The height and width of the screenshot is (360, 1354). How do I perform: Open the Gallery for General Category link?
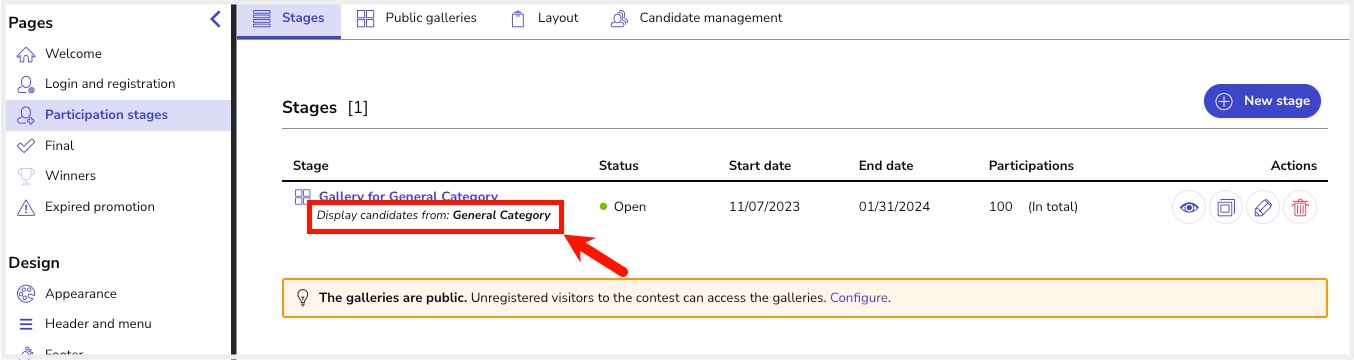click(408, 197)
